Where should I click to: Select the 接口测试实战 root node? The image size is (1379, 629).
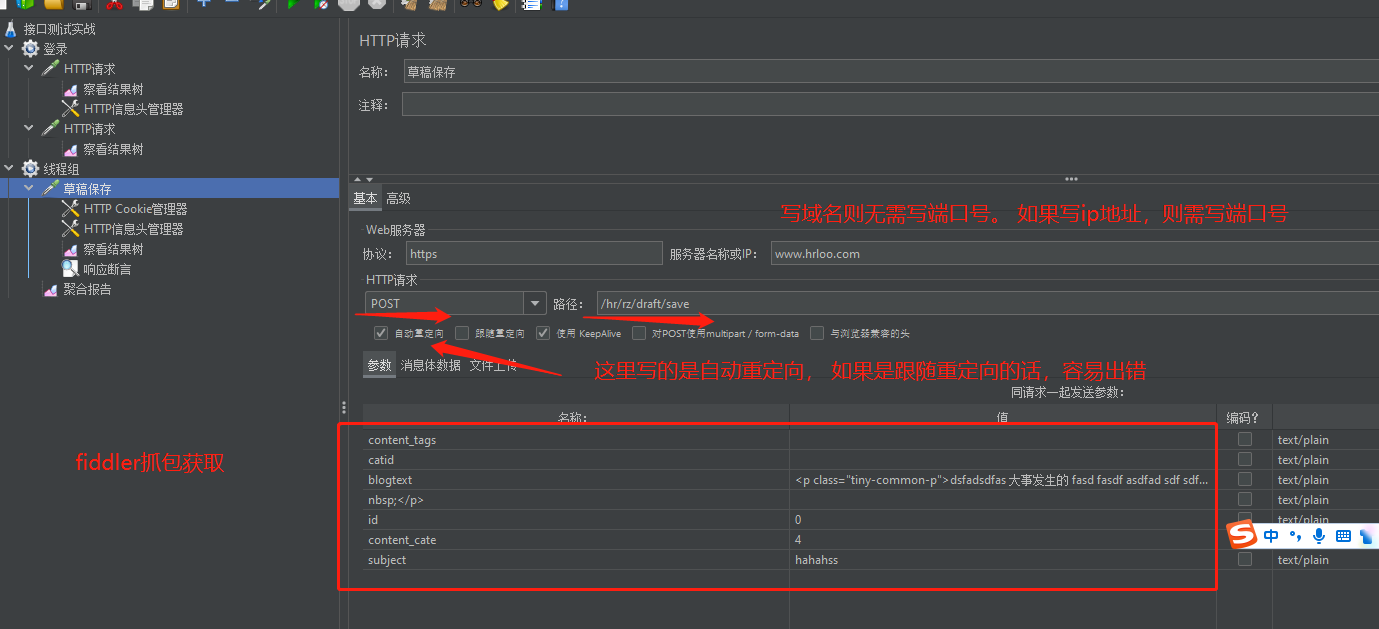[59, 29]
